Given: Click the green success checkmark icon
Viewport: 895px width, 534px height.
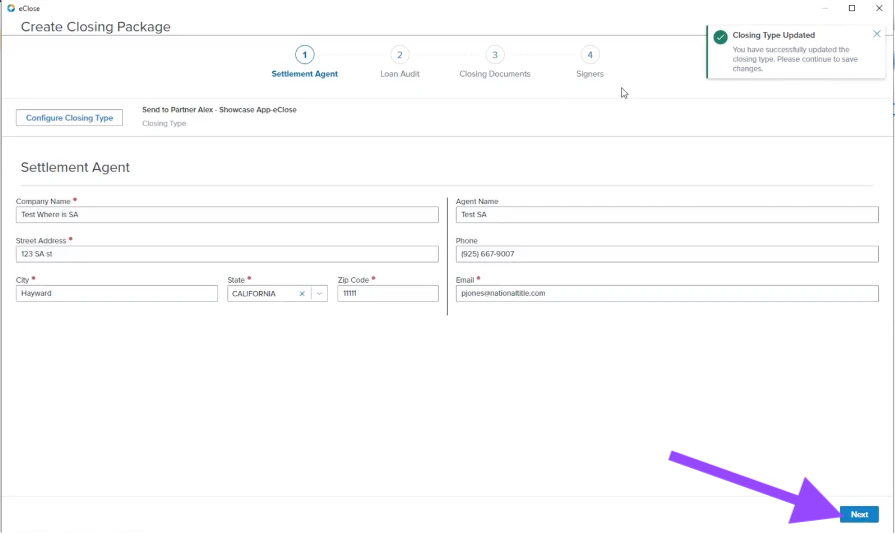Looking at the screenshot, I should 720,37.
